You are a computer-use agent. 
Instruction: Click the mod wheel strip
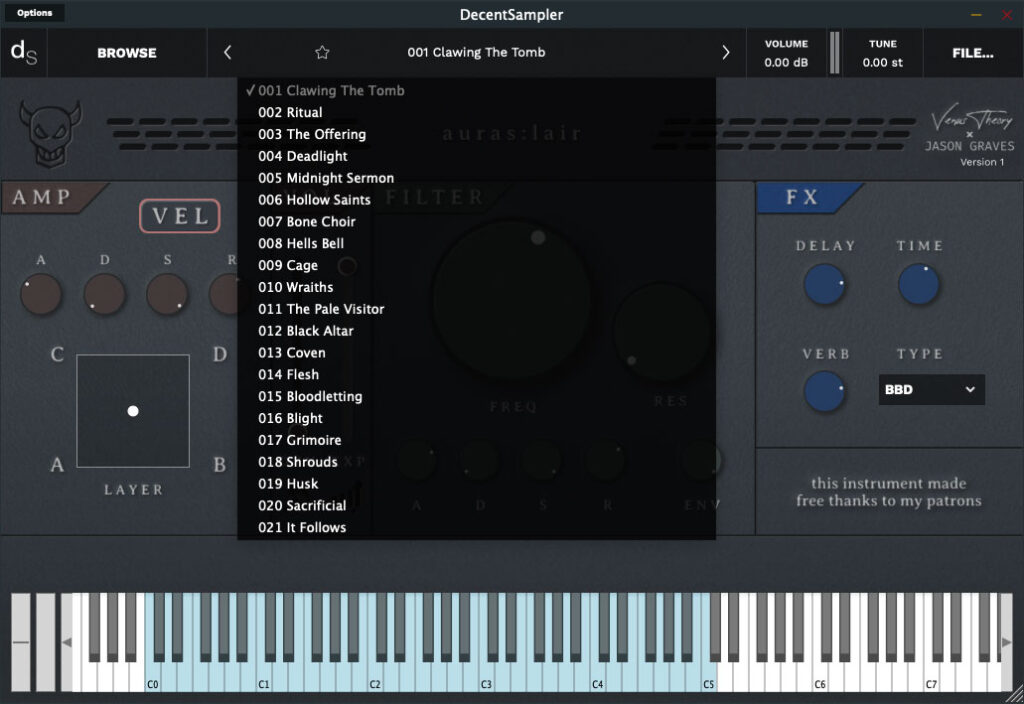45,642
